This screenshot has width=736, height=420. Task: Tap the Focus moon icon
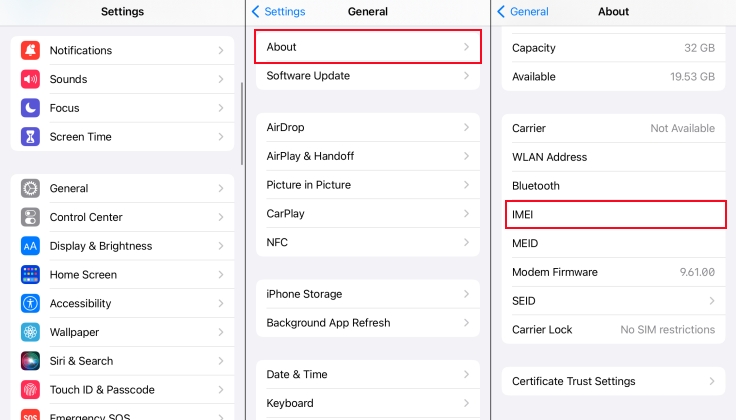[x=30, y=108]
